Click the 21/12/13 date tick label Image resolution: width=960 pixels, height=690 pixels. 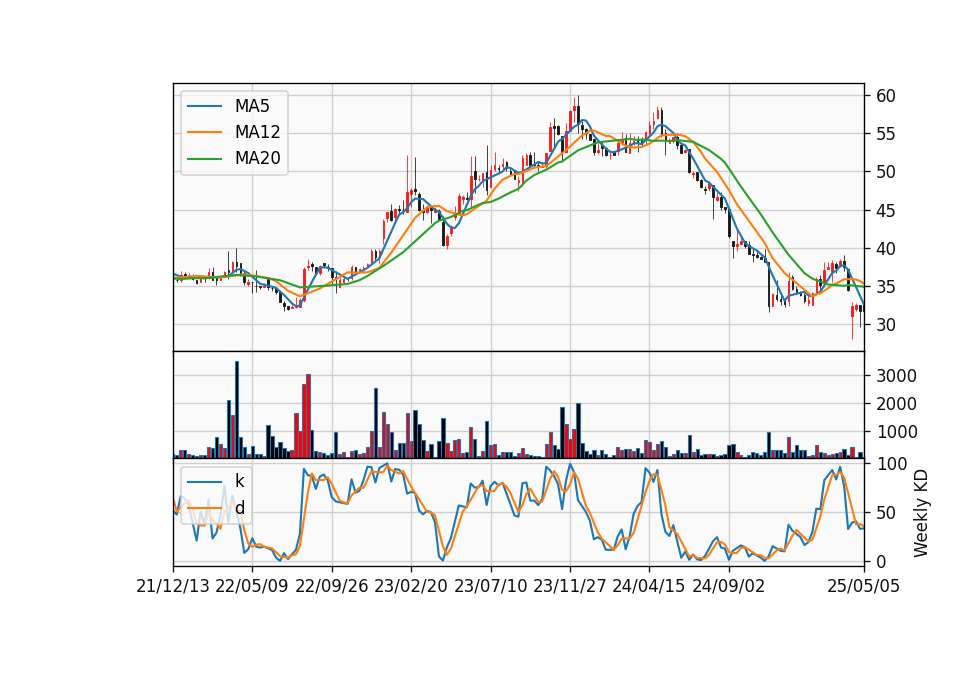pyautogui.click(x=173, y=586)
